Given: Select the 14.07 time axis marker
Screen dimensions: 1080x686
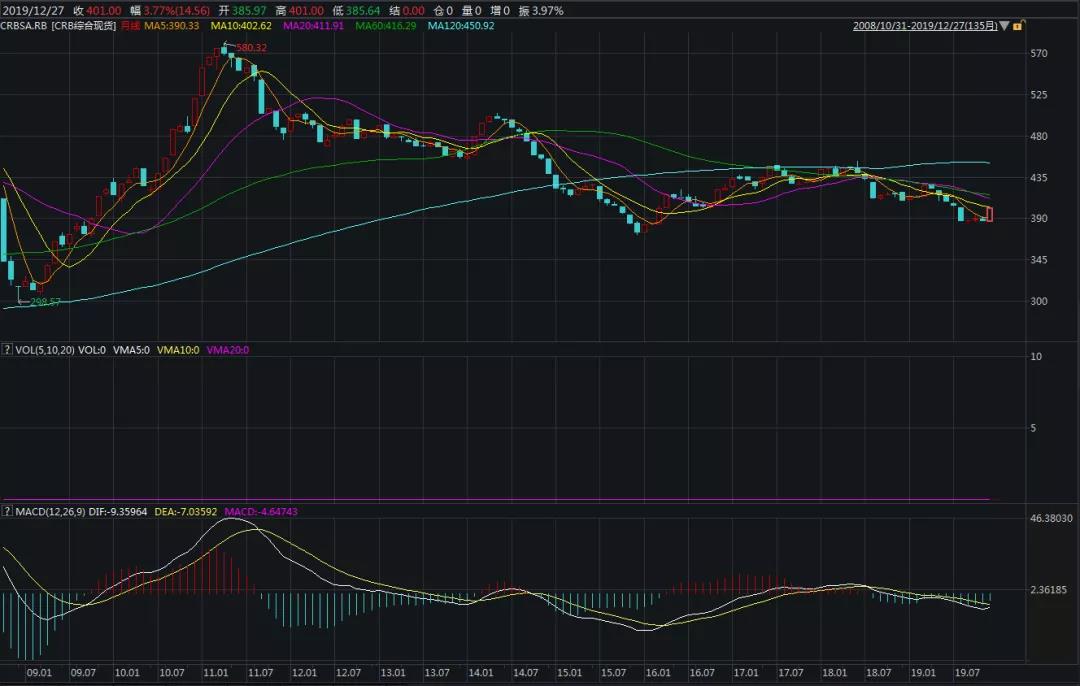Looking at the screenshot, I should tap(526, 672).
